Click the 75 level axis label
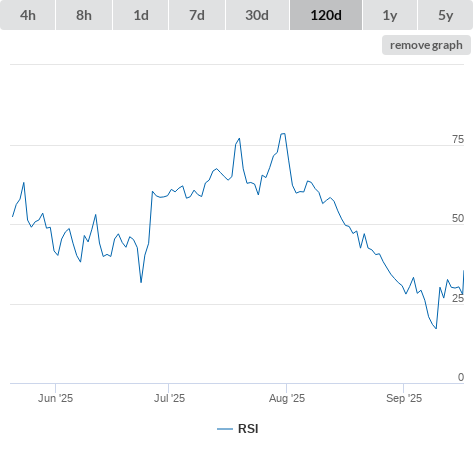This screenshot has width=474, height=455. [458, 139]
